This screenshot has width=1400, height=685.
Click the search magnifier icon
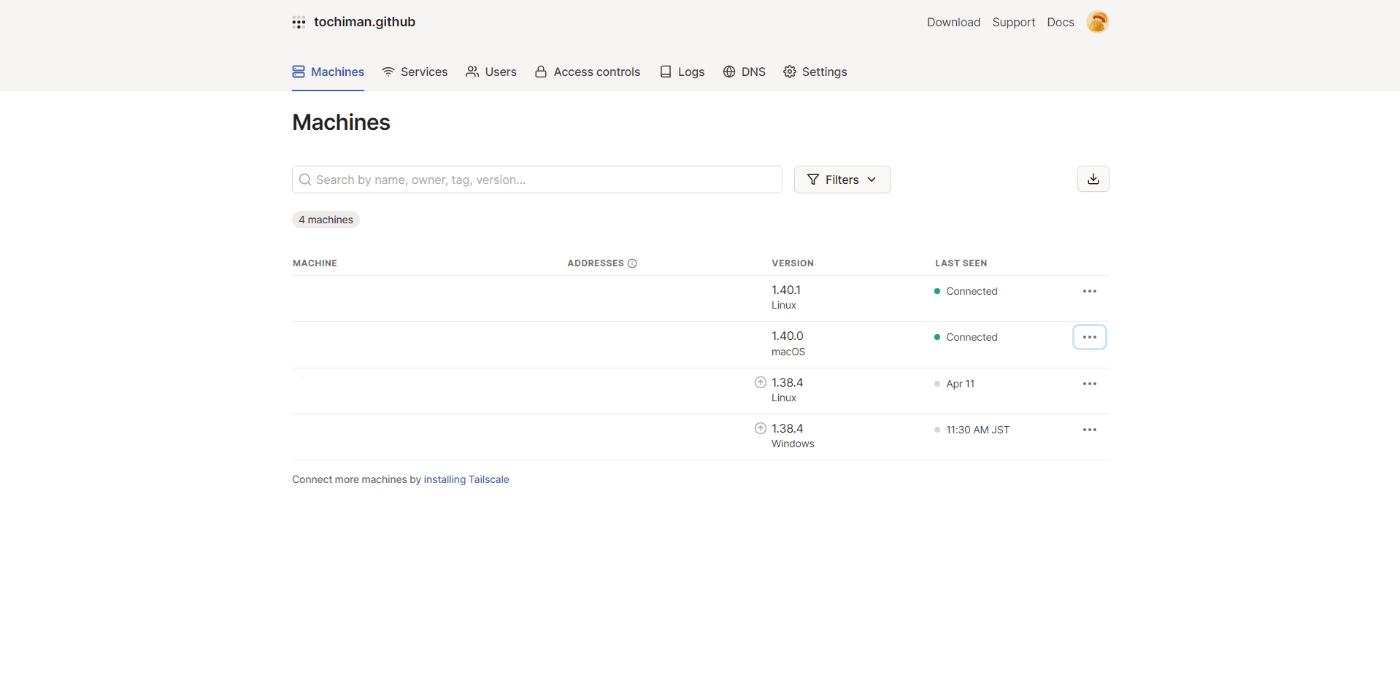coord(305,180)
